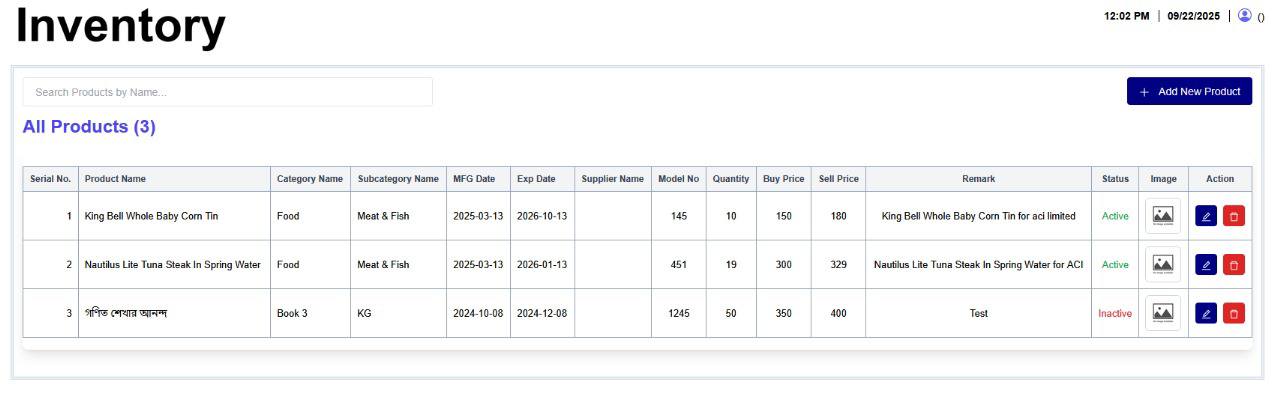Click the Exp Date column header
The width and height of the screenshot is (1280, 408).
pyautogui.click(x=536, y=179)
